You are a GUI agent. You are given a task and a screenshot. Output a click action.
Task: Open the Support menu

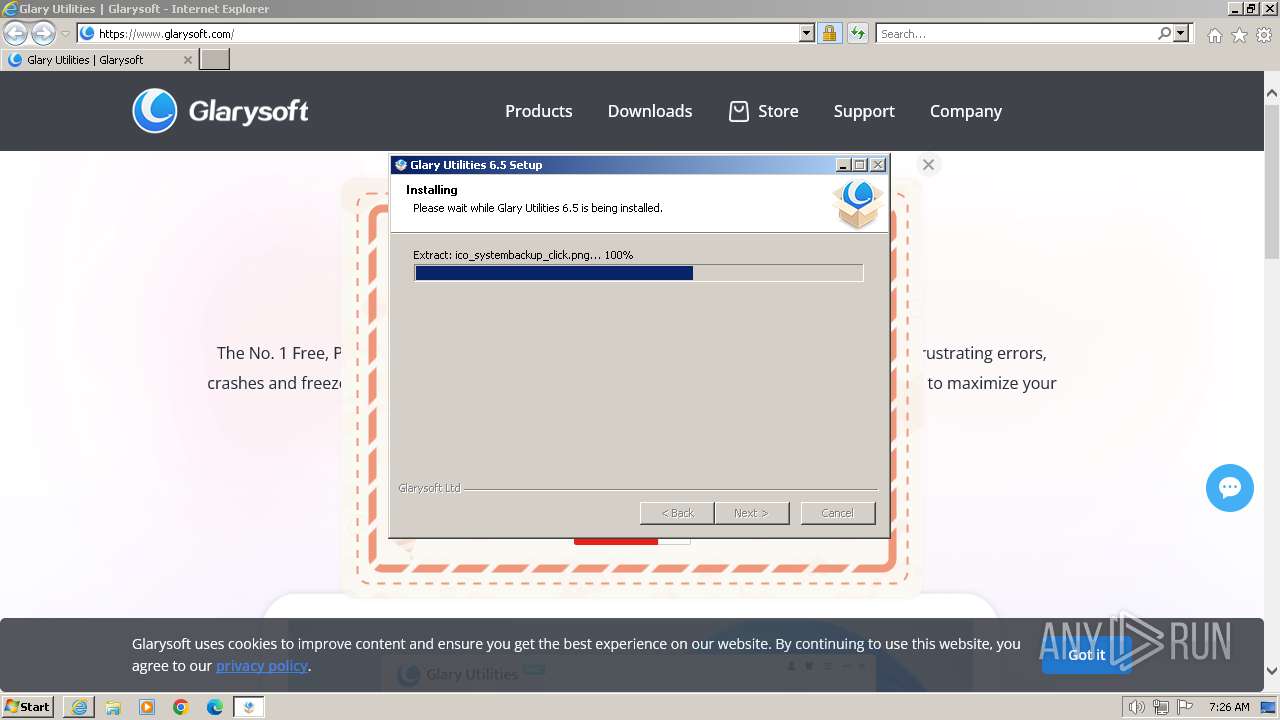pyautogui.click(x=864, y=111)
